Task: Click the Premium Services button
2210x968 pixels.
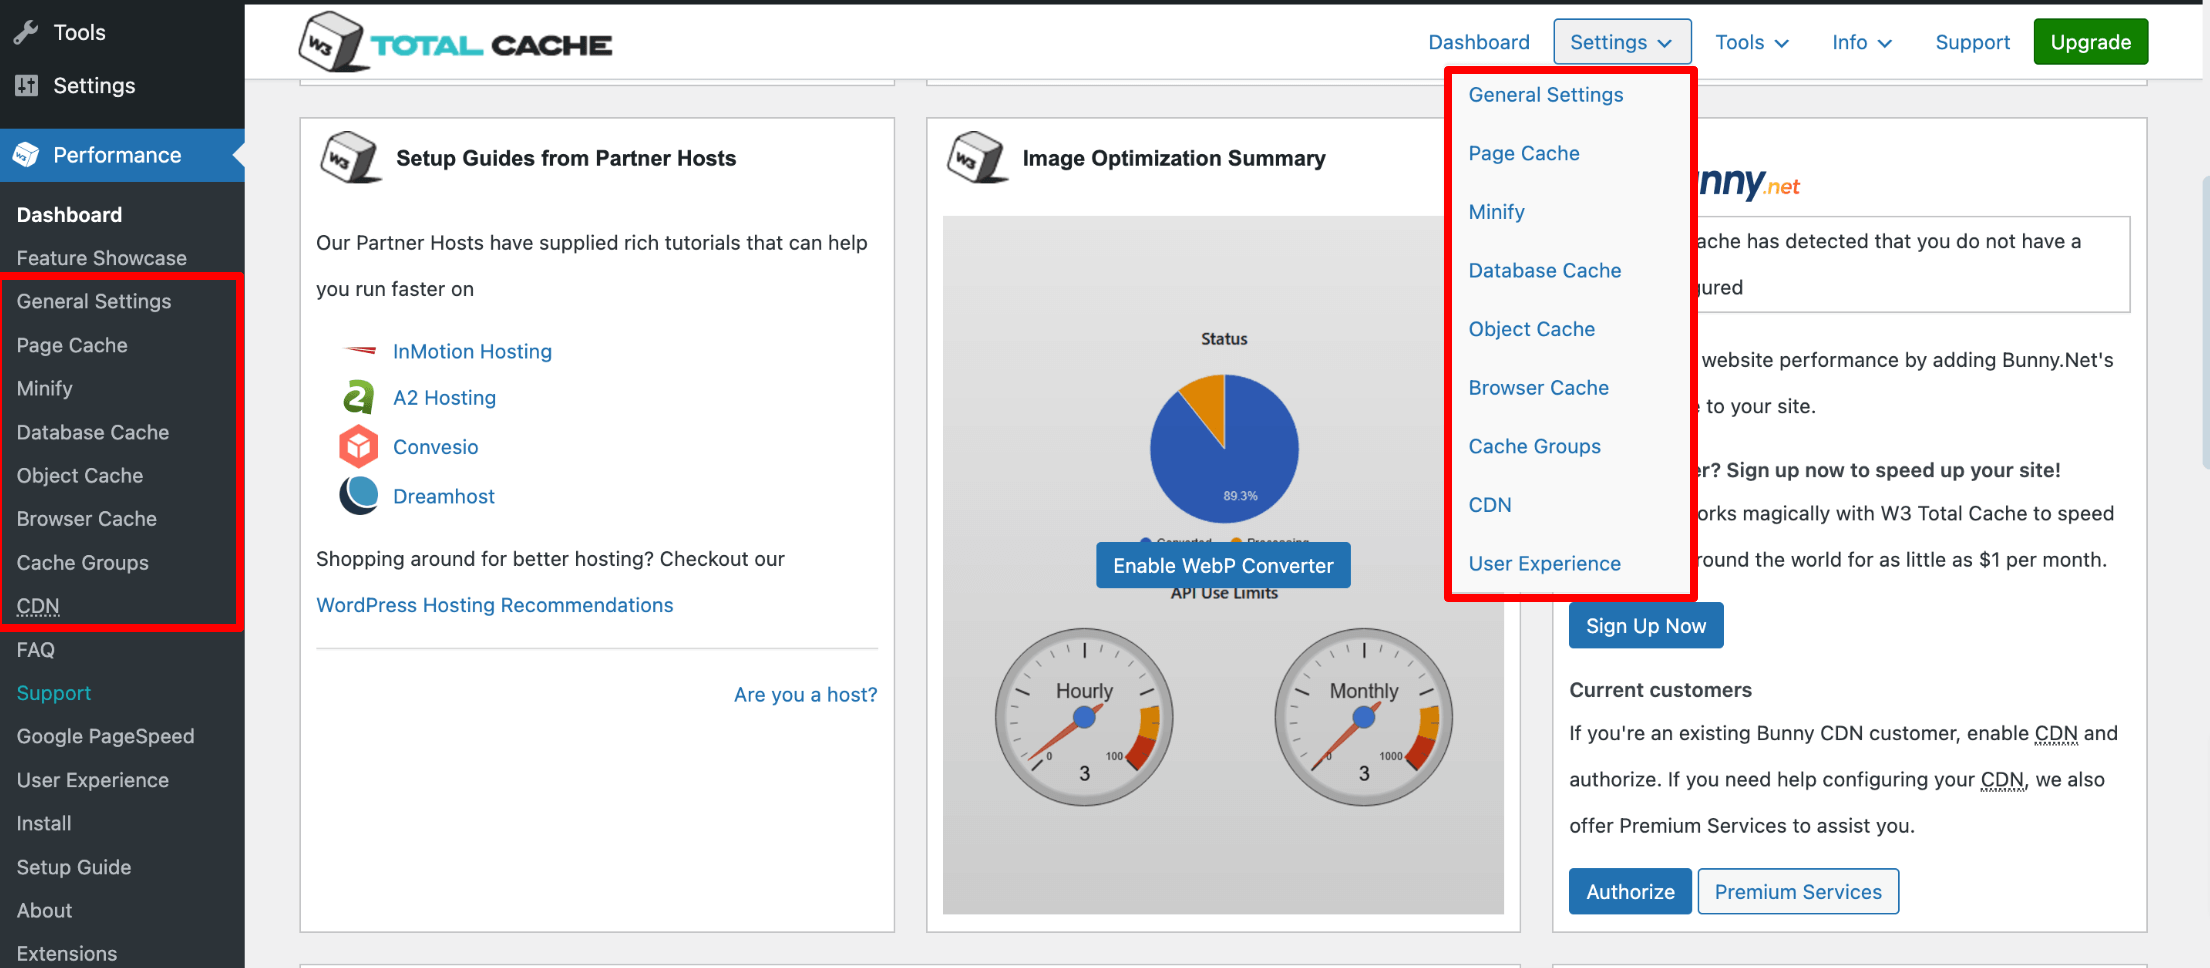Action: [x=1798, y=891]
